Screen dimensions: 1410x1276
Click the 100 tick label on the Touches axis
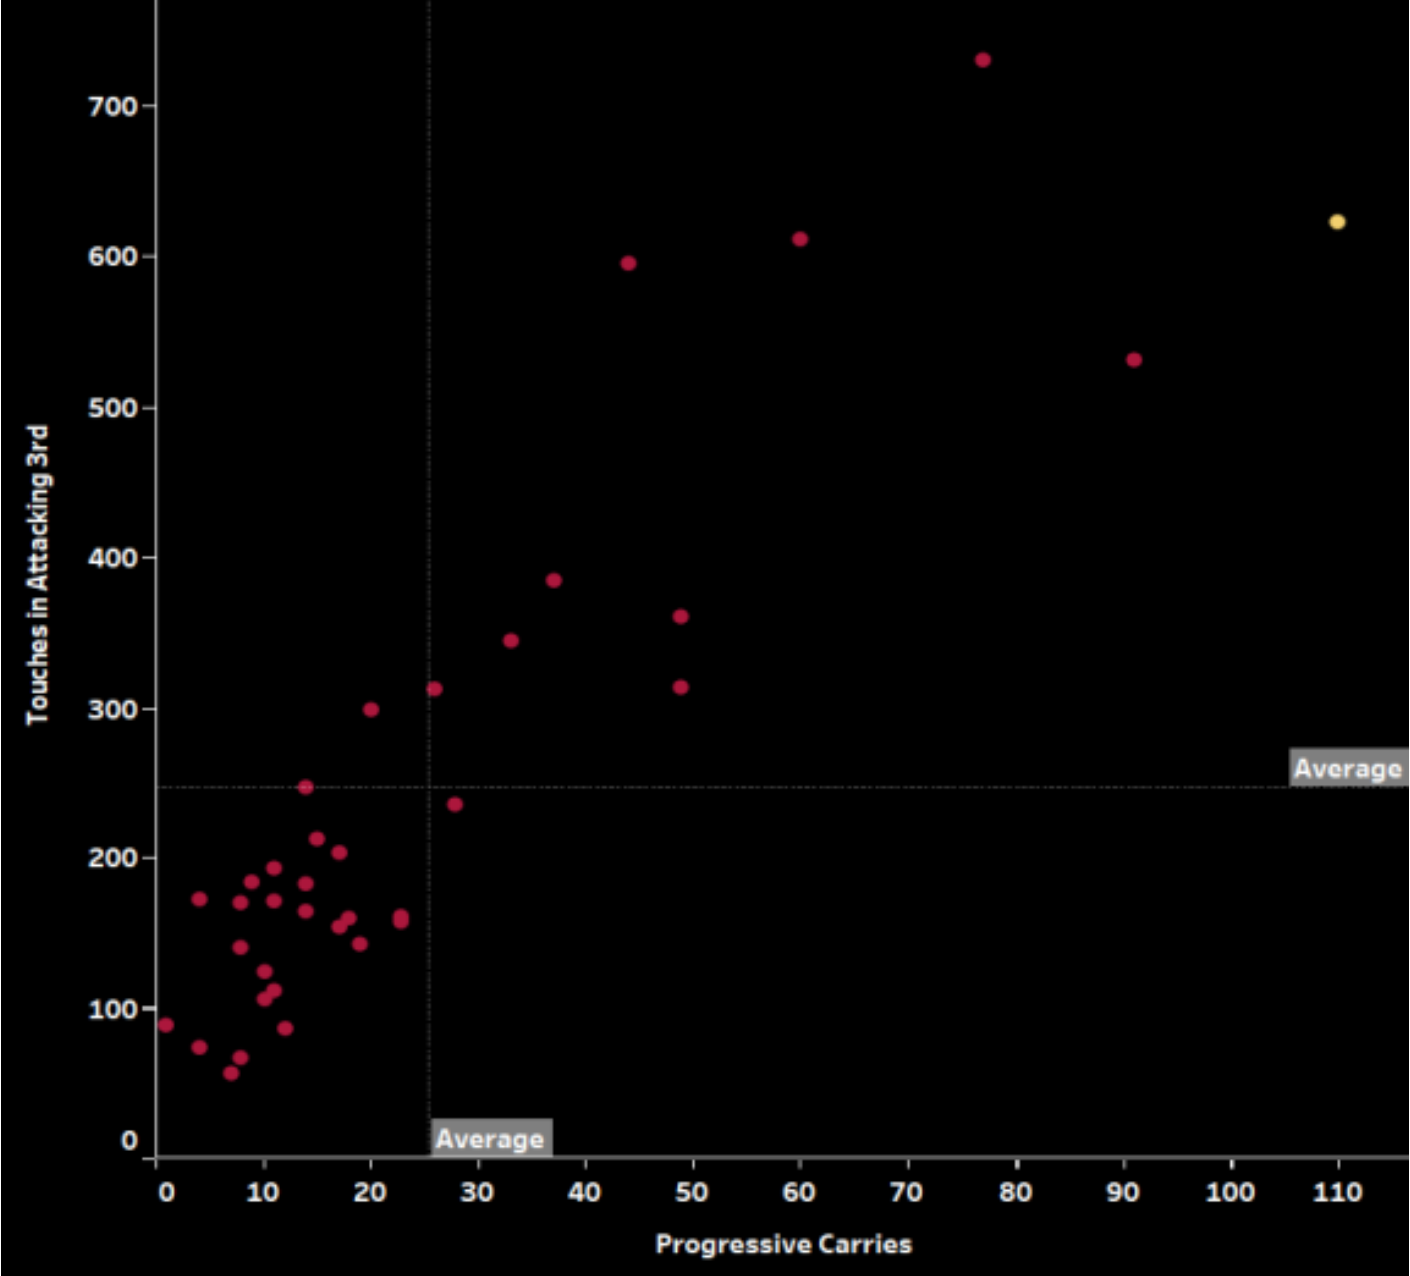coord(112,1009)
